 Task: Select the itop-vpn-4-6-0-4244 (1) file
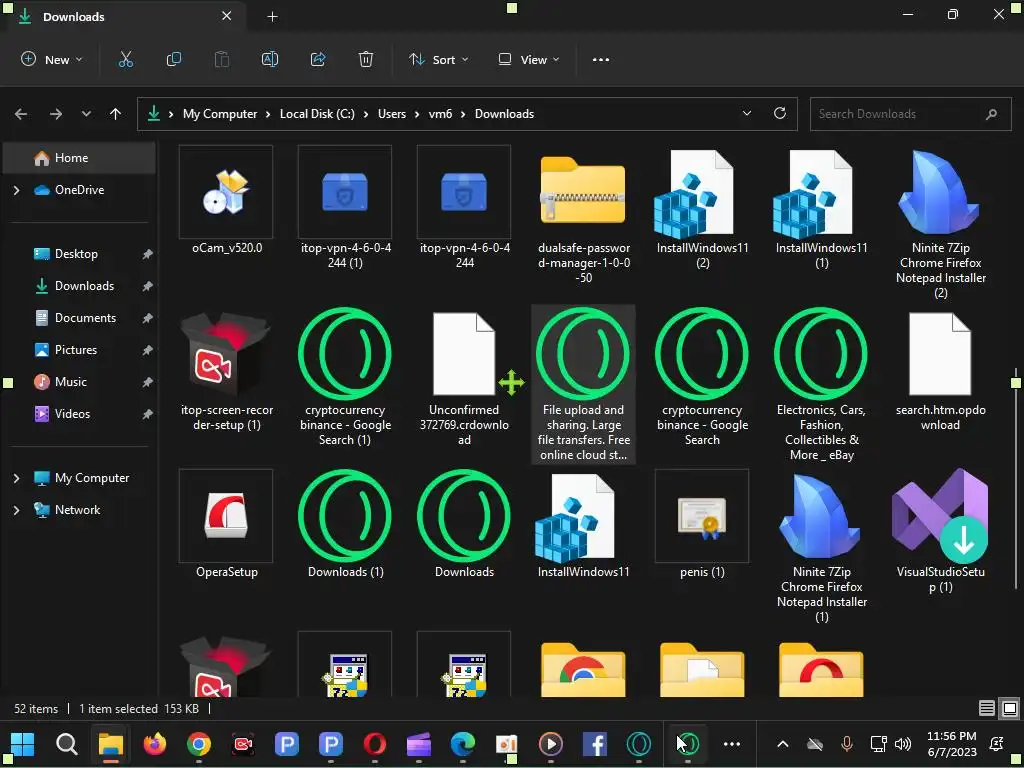[345, 208]
